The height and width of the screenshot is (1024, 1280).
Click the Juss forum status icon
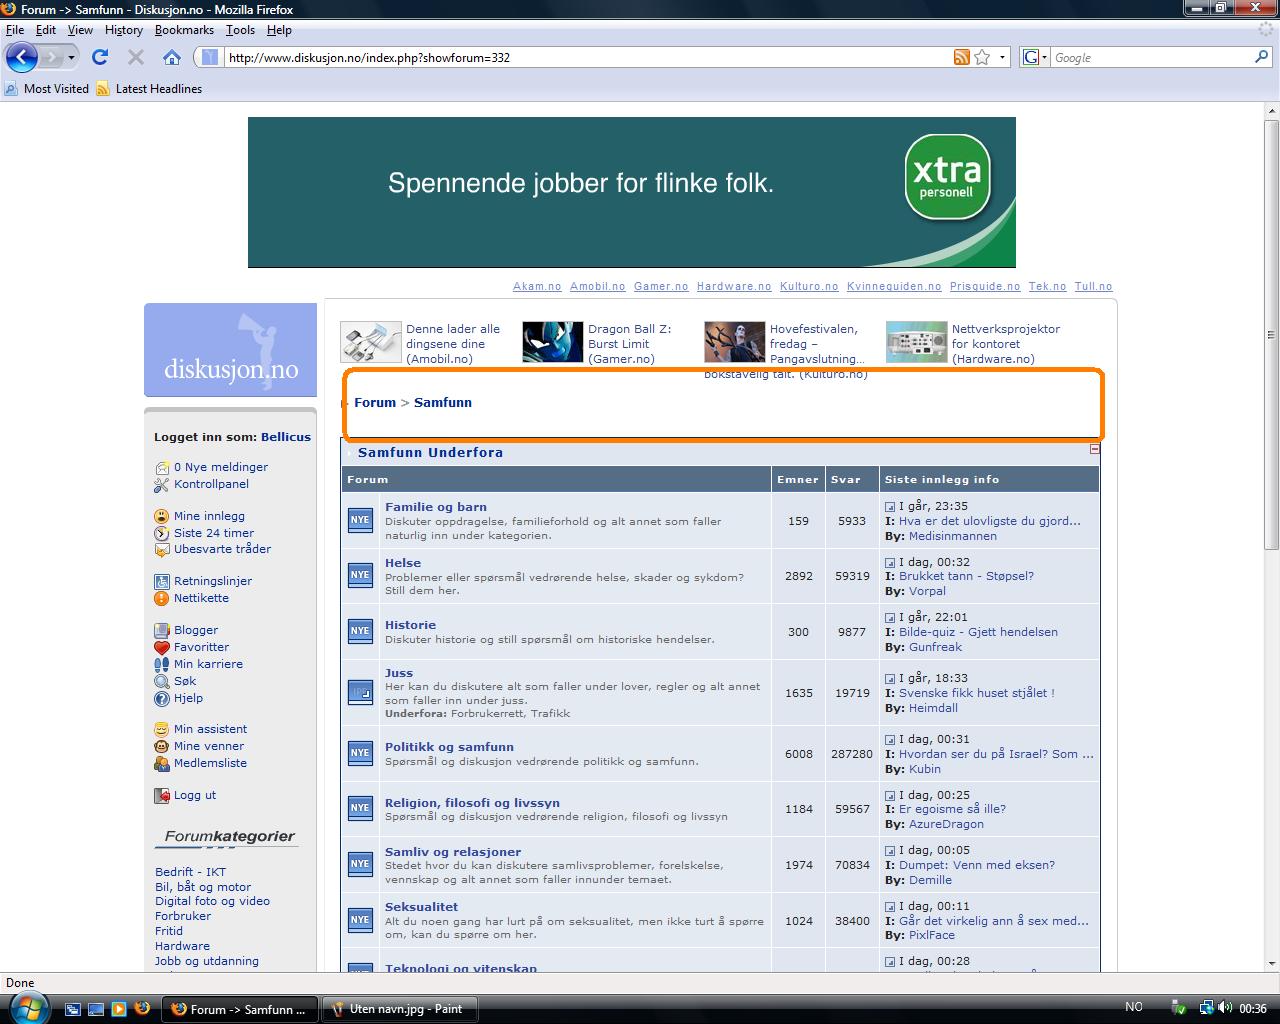pos(360,692)
